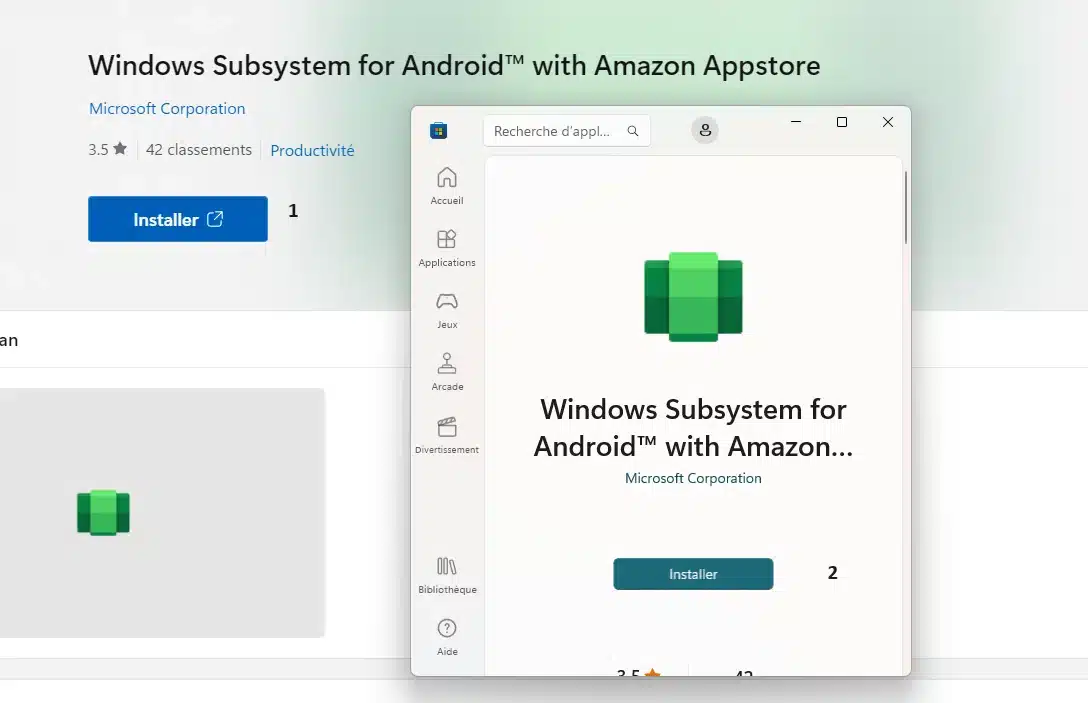Open Microsoft Corporation link on web page
Screen dimensions: 1088x703
(167, 109)
